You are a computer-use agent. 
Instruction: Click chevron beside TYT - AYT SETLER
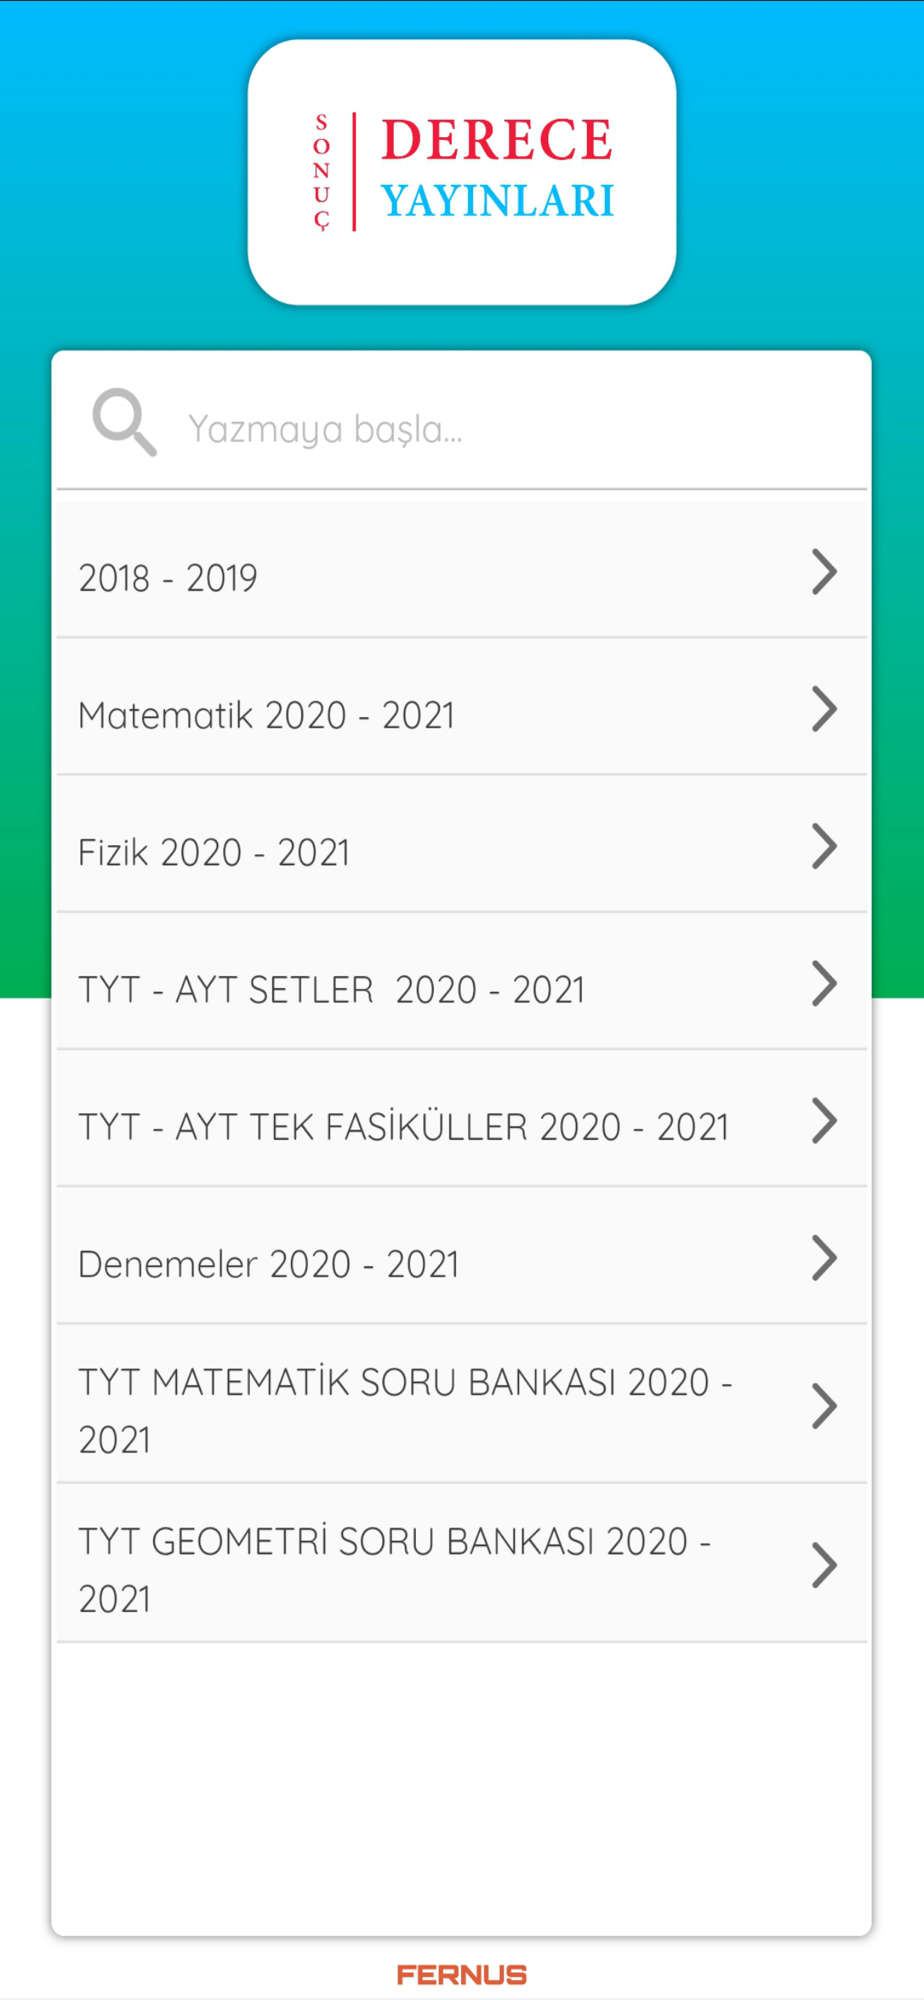click(x=824, y=983)
